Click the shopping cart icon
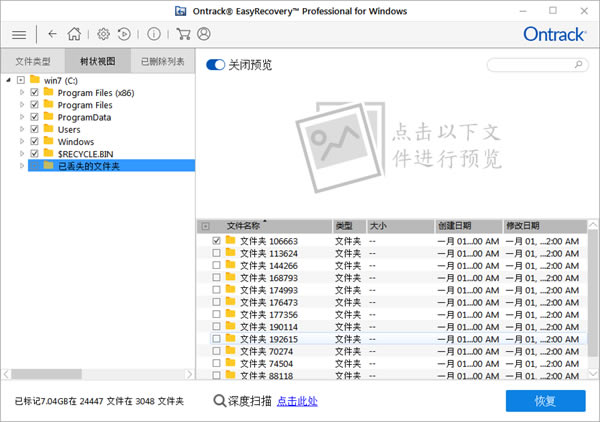 pyautogui.click(x=182, y=34)
